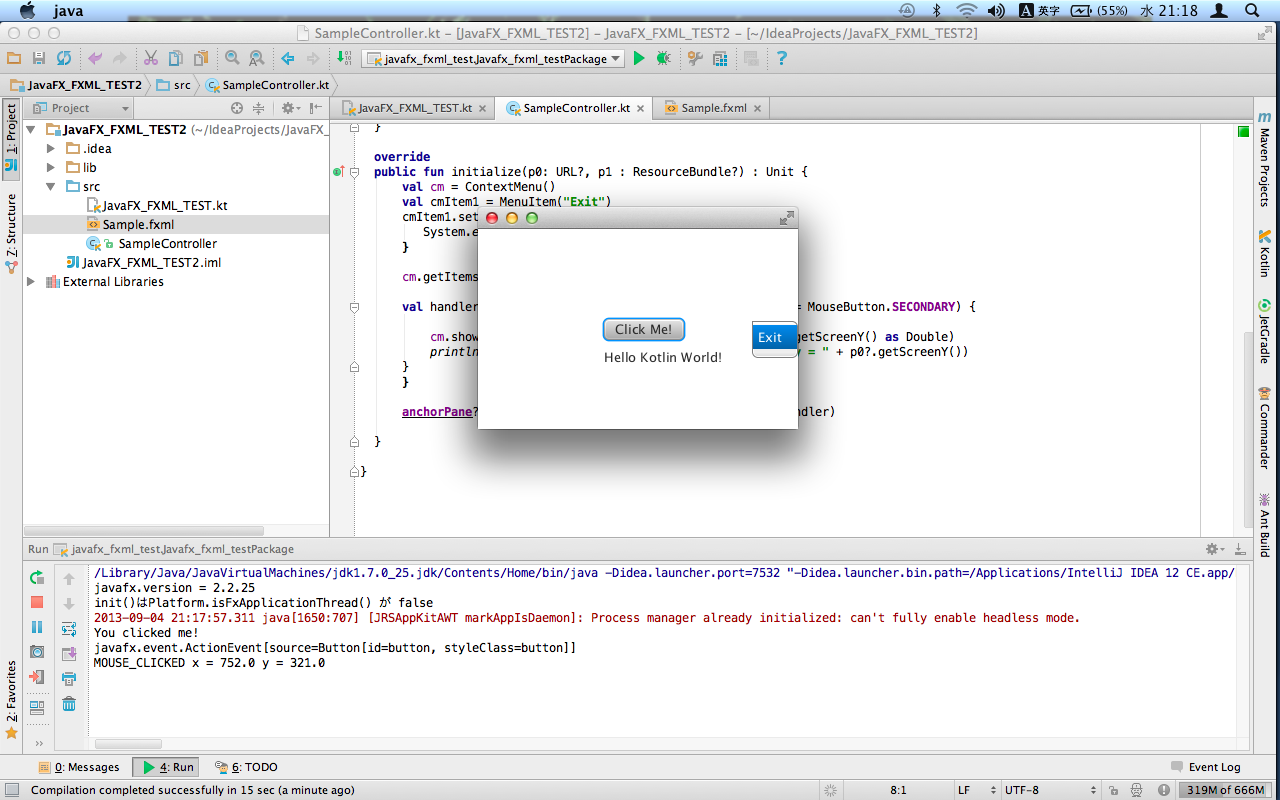Click the memory usage indicator 319M of 666M

[x=1225, y=790]
